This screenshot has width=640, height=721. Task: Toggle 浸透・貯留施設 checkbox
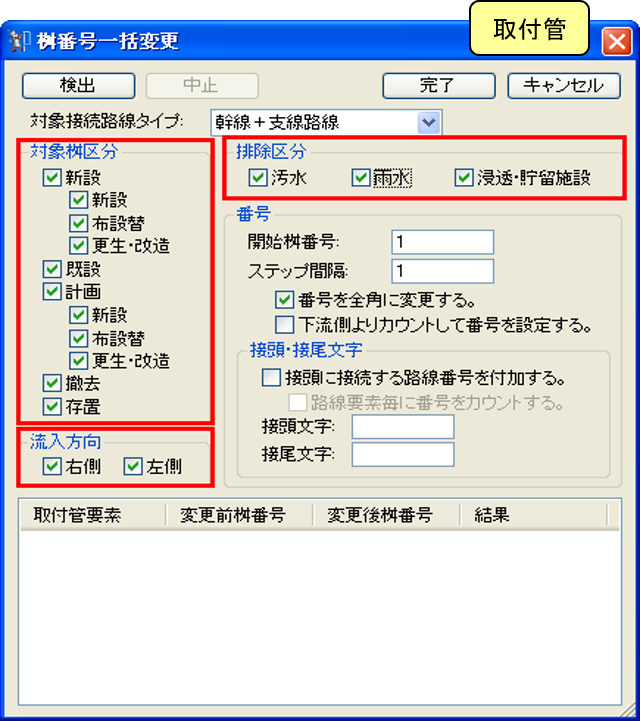pyautogui.click(x=464, y=177)
